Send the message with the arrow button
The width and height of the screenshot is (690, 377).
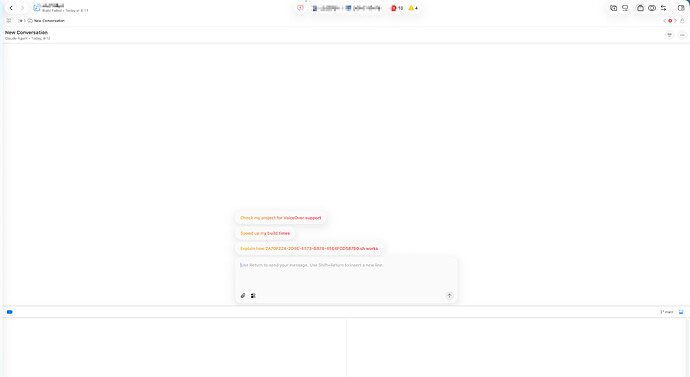[x=449, y=296]
